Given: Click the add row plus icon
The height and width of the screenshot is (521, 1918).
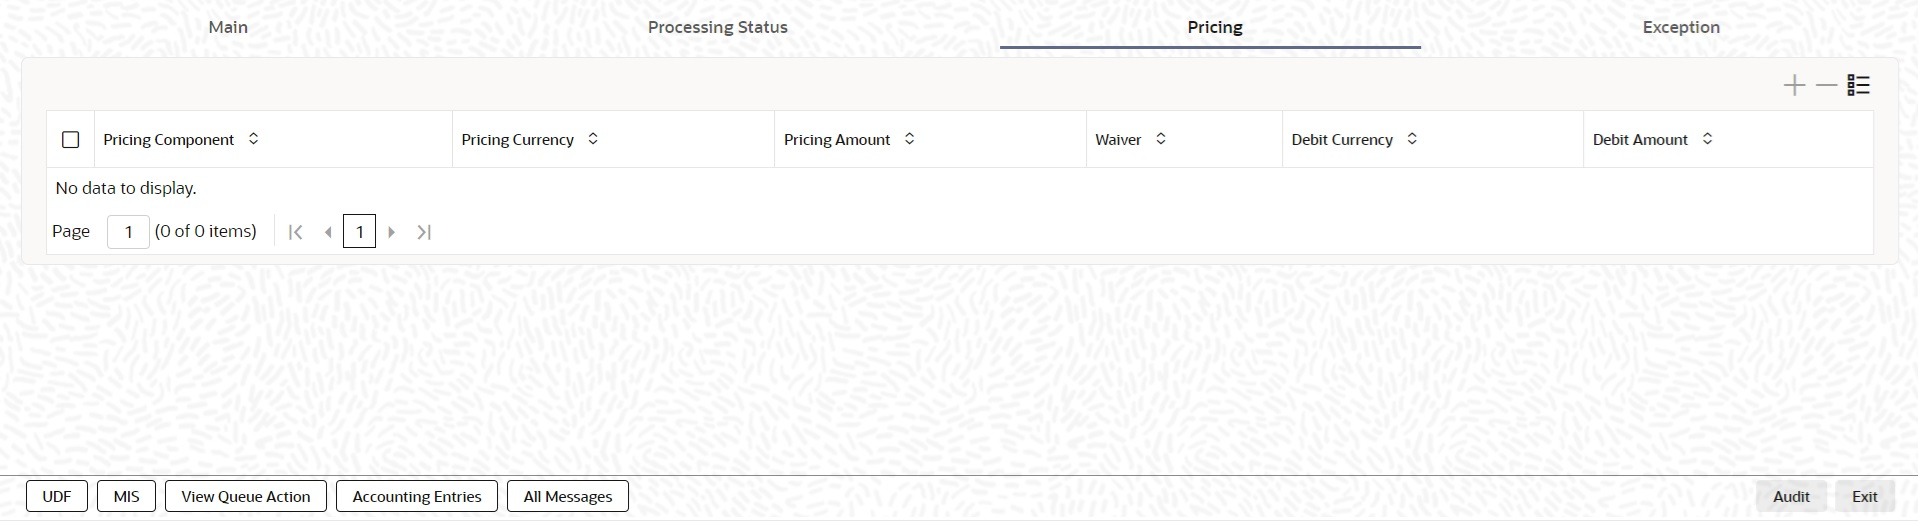Looking at the screenshot, I should 1794,86.
